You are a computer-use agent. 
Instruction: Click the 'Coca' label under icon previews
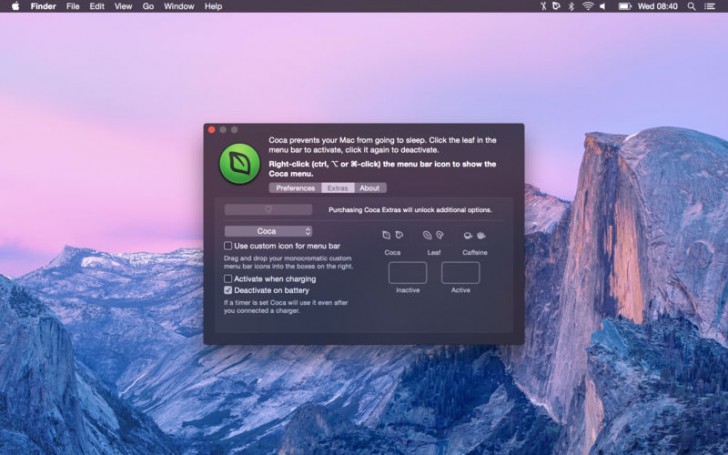coord(392,253)
